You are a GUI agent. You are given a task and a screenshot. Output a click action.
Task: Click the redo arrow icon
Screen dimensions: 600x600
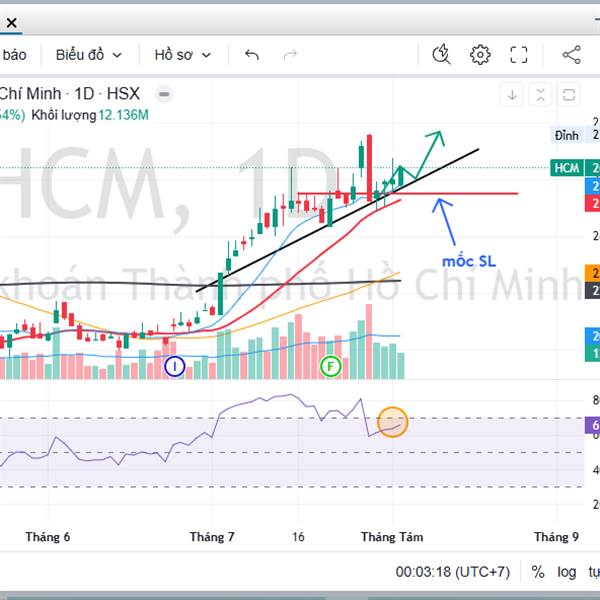pyautogui.click(x=290, y=55)
